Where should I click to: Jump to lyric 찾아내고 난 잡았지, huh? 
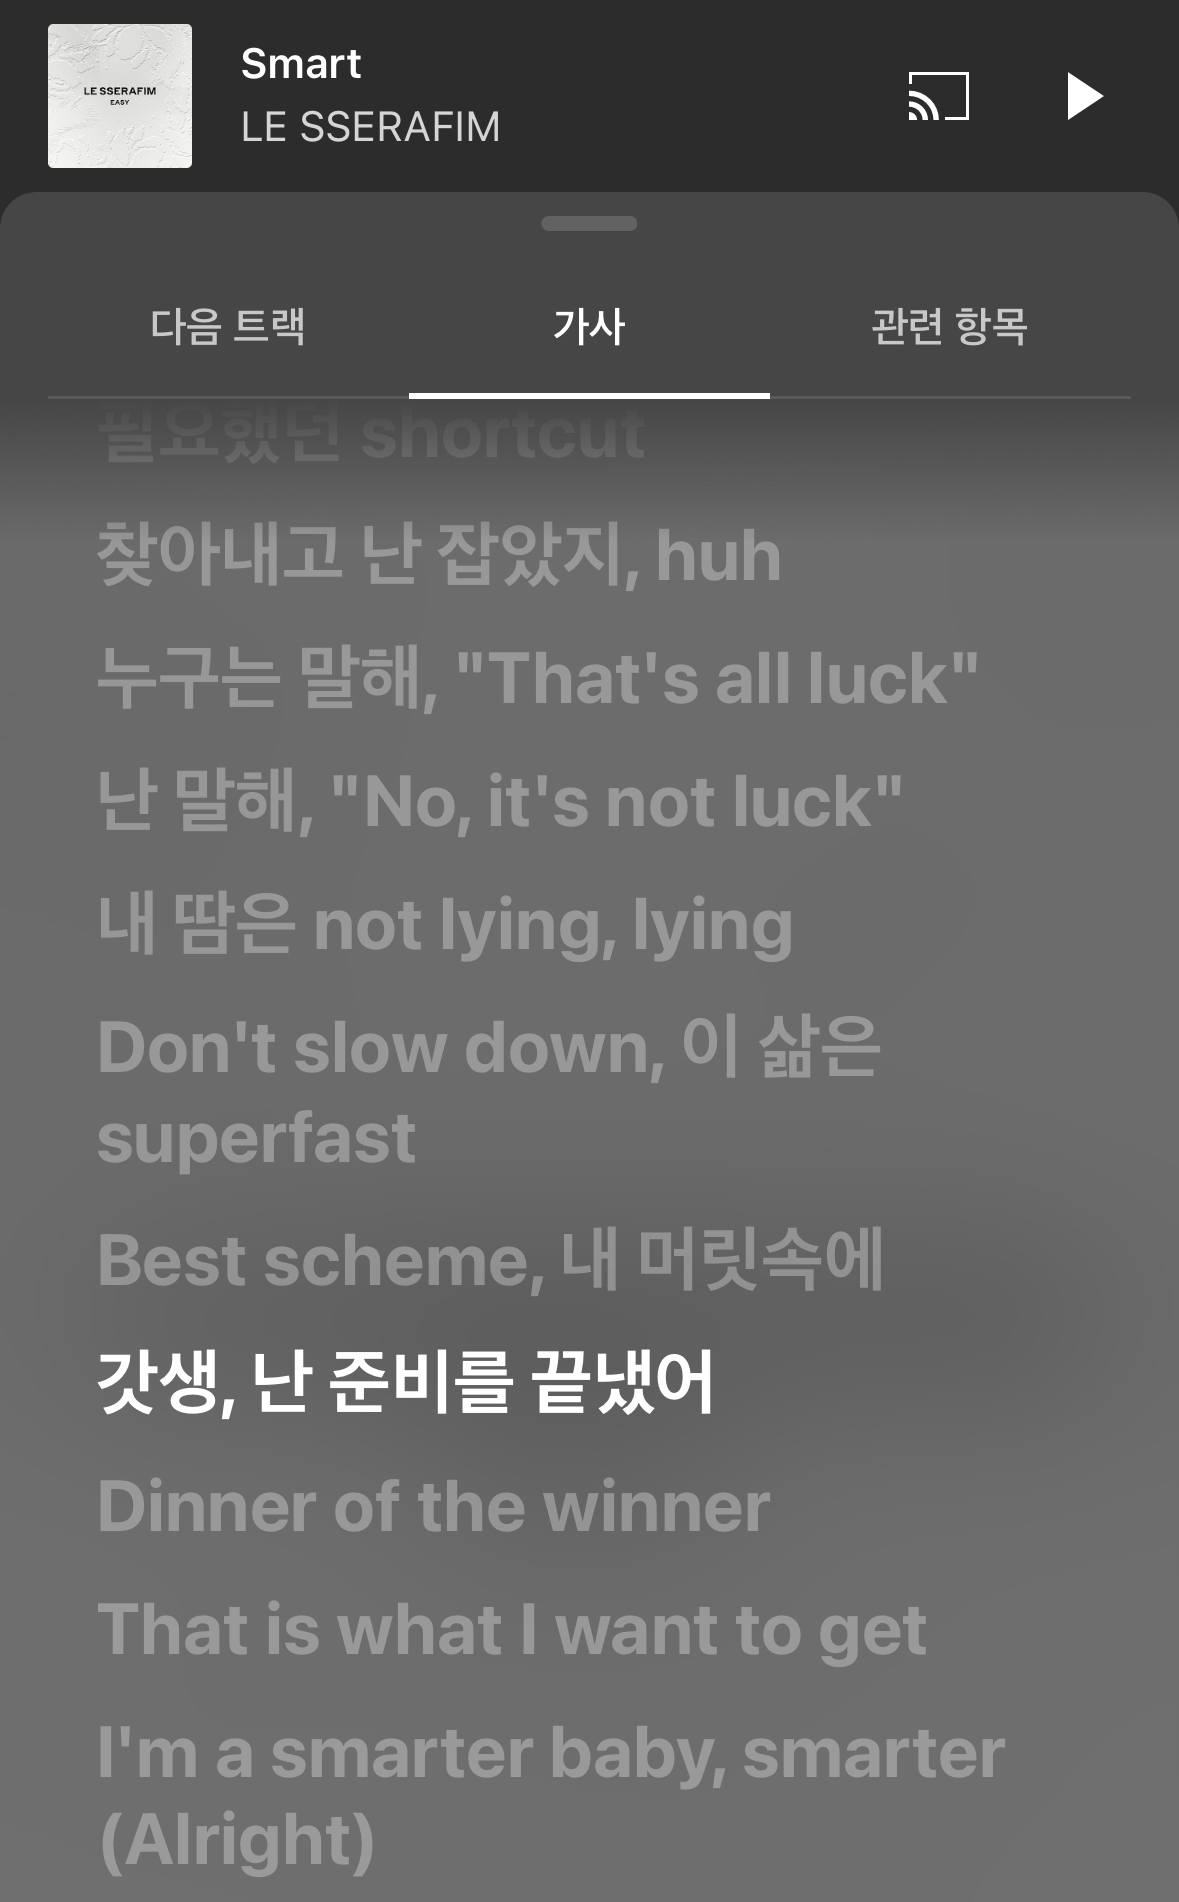pos(439,555)
